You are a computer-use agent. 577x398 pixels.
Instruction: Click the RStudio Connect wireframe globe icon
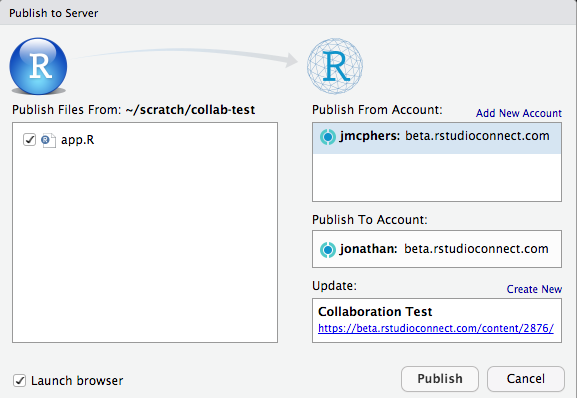(335, 66)
